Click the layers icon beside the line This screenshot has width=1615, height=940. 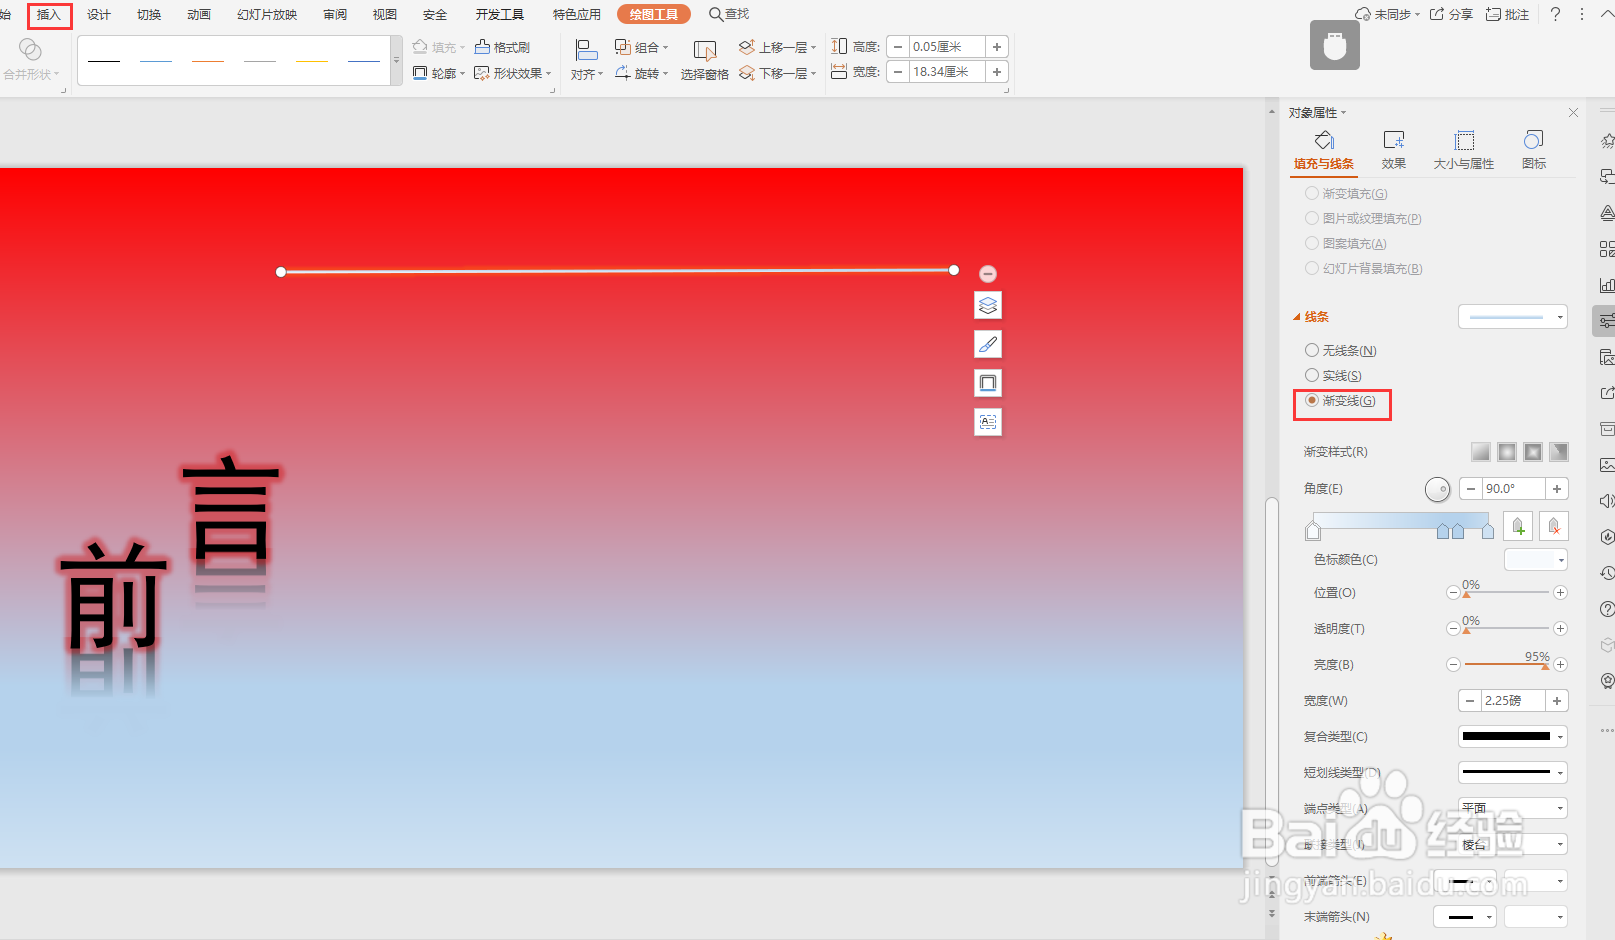point(988,305)
